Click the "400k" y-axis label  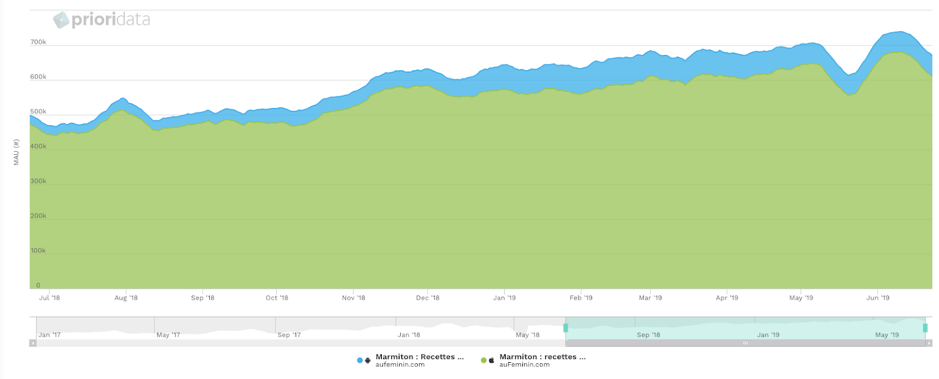(38, 147)
